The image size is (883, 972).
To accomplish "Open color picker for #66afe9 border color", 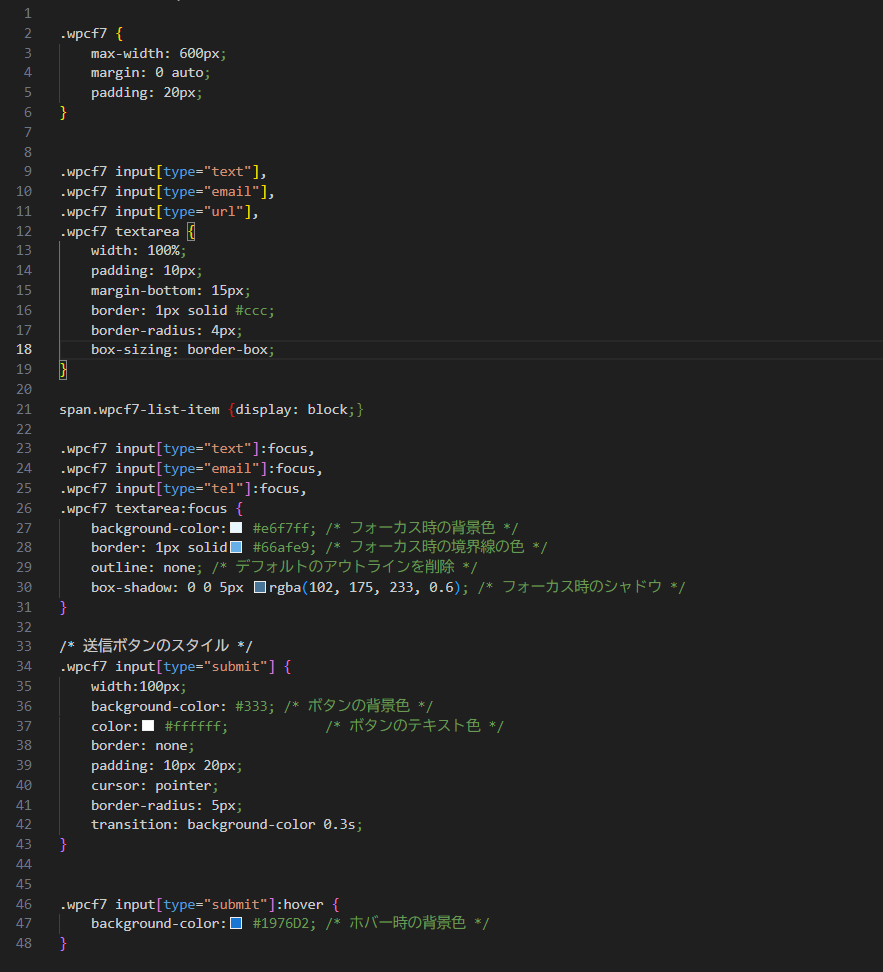I will pos(236,548).
